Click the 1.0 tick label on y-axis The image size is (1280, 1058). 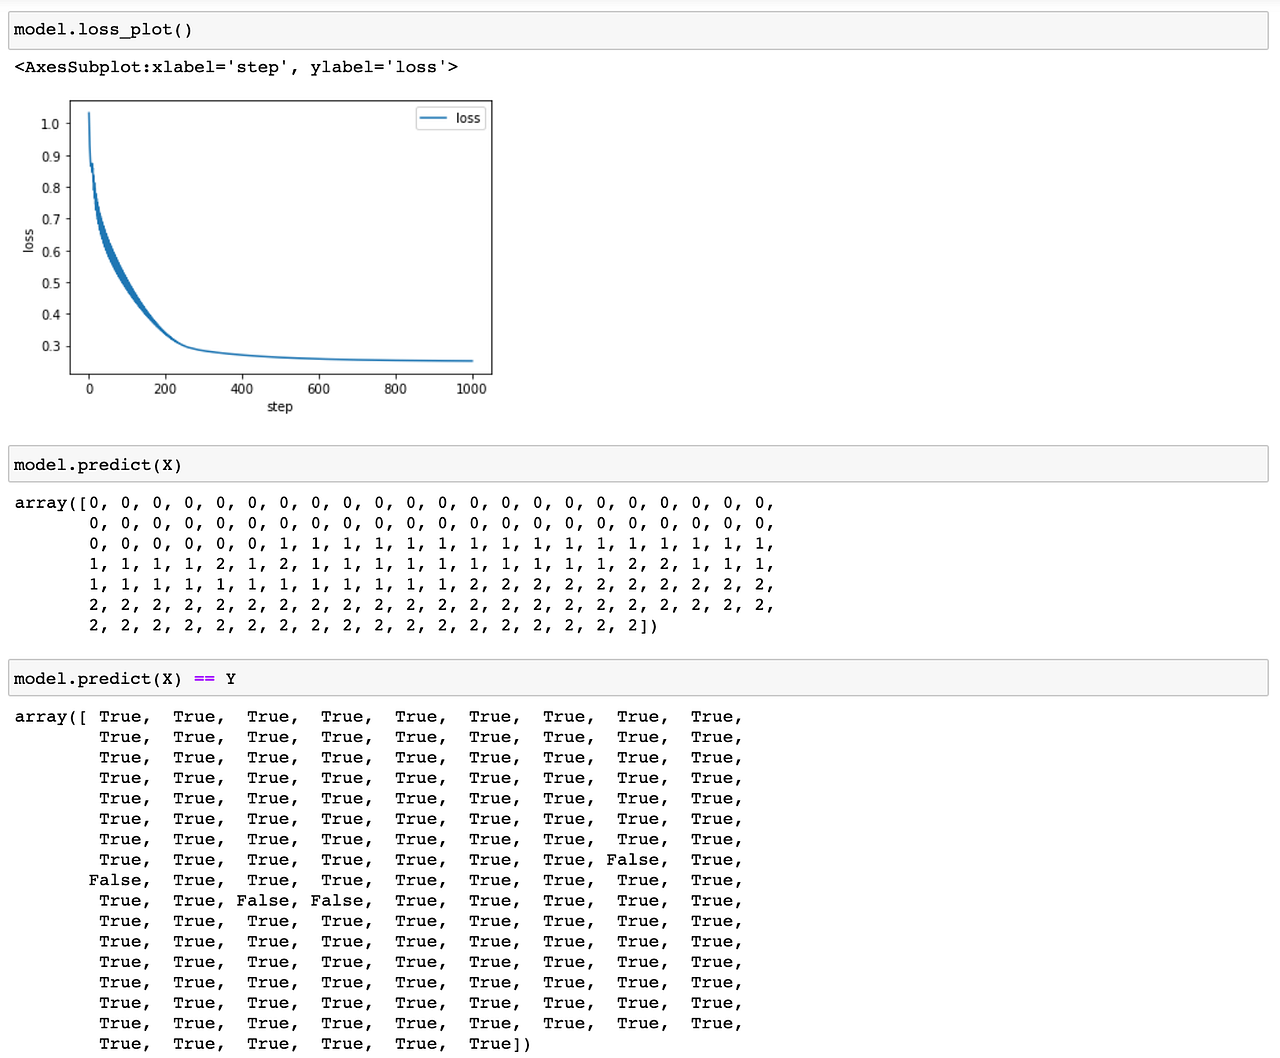coord(48,125)
